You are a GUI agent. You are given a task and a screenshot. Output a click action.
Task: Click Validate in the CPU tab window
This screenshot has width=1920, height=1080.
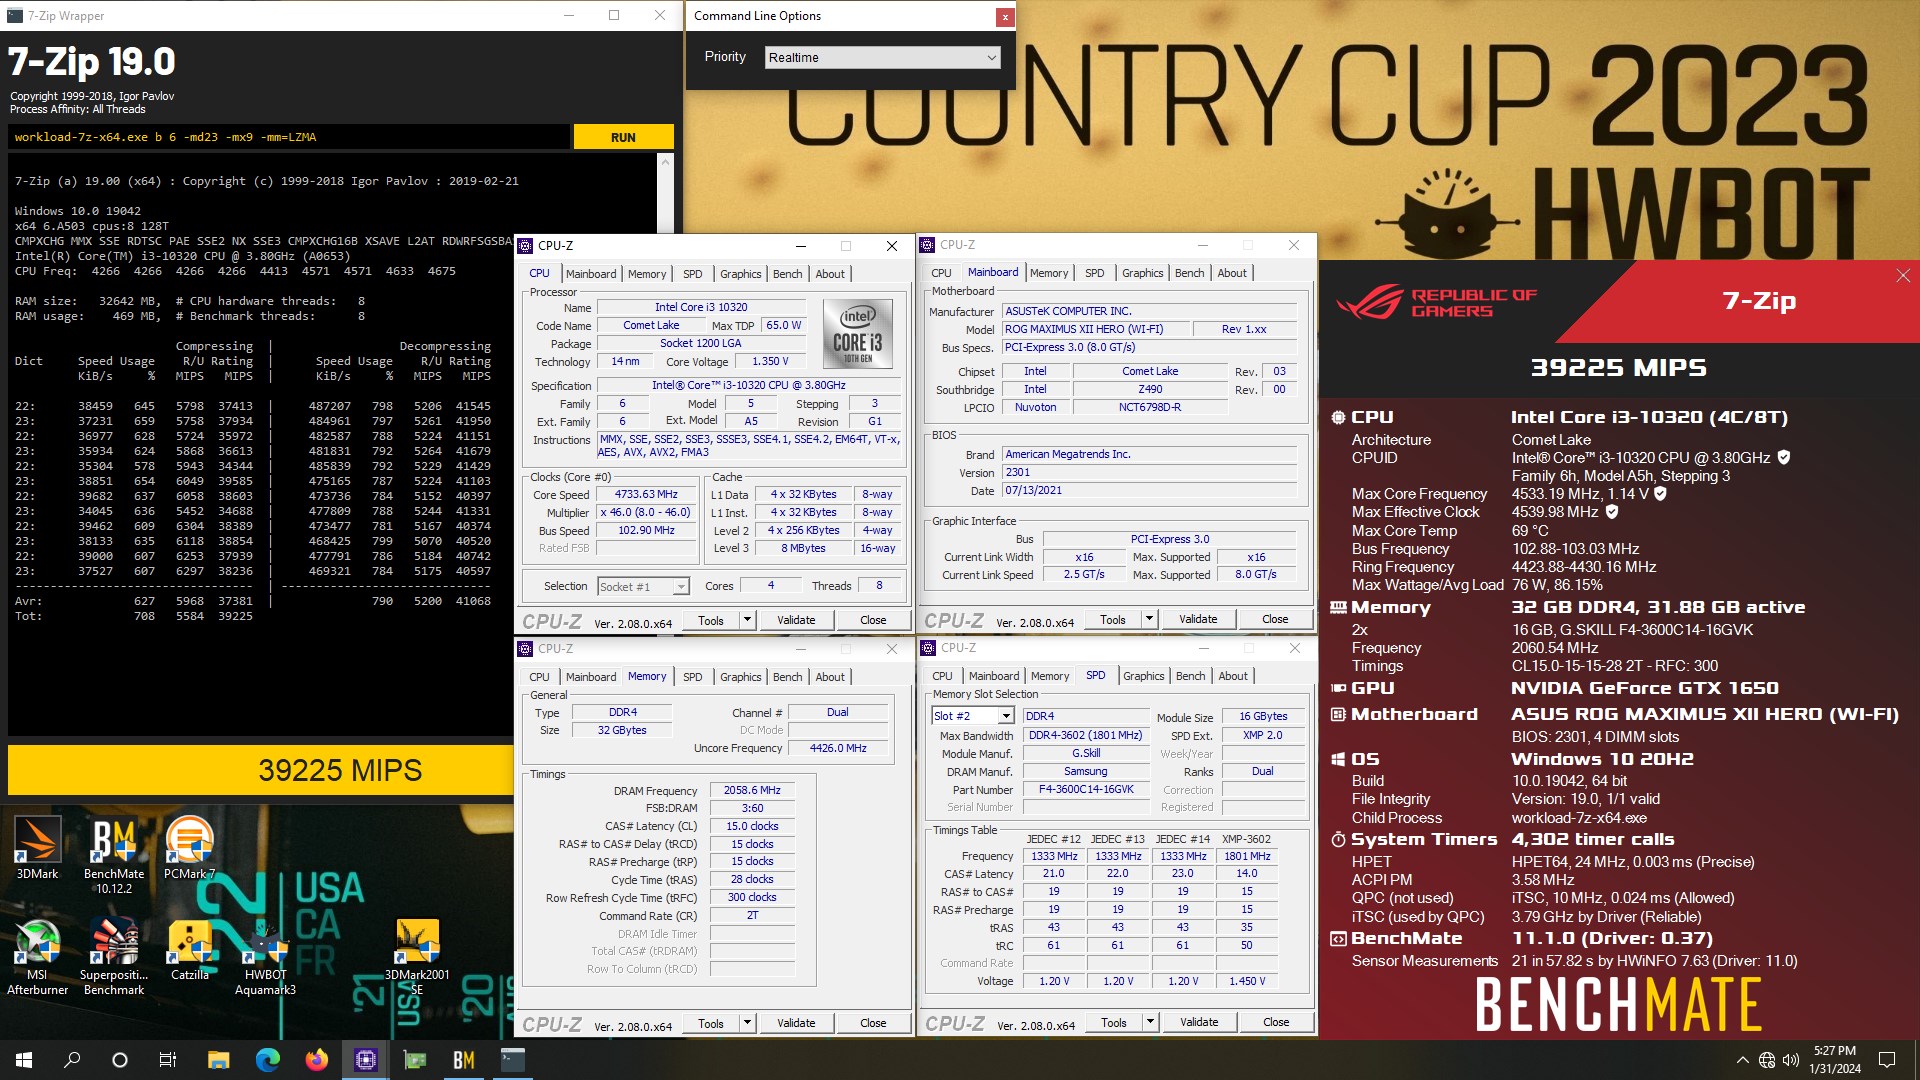coord(796,620)
